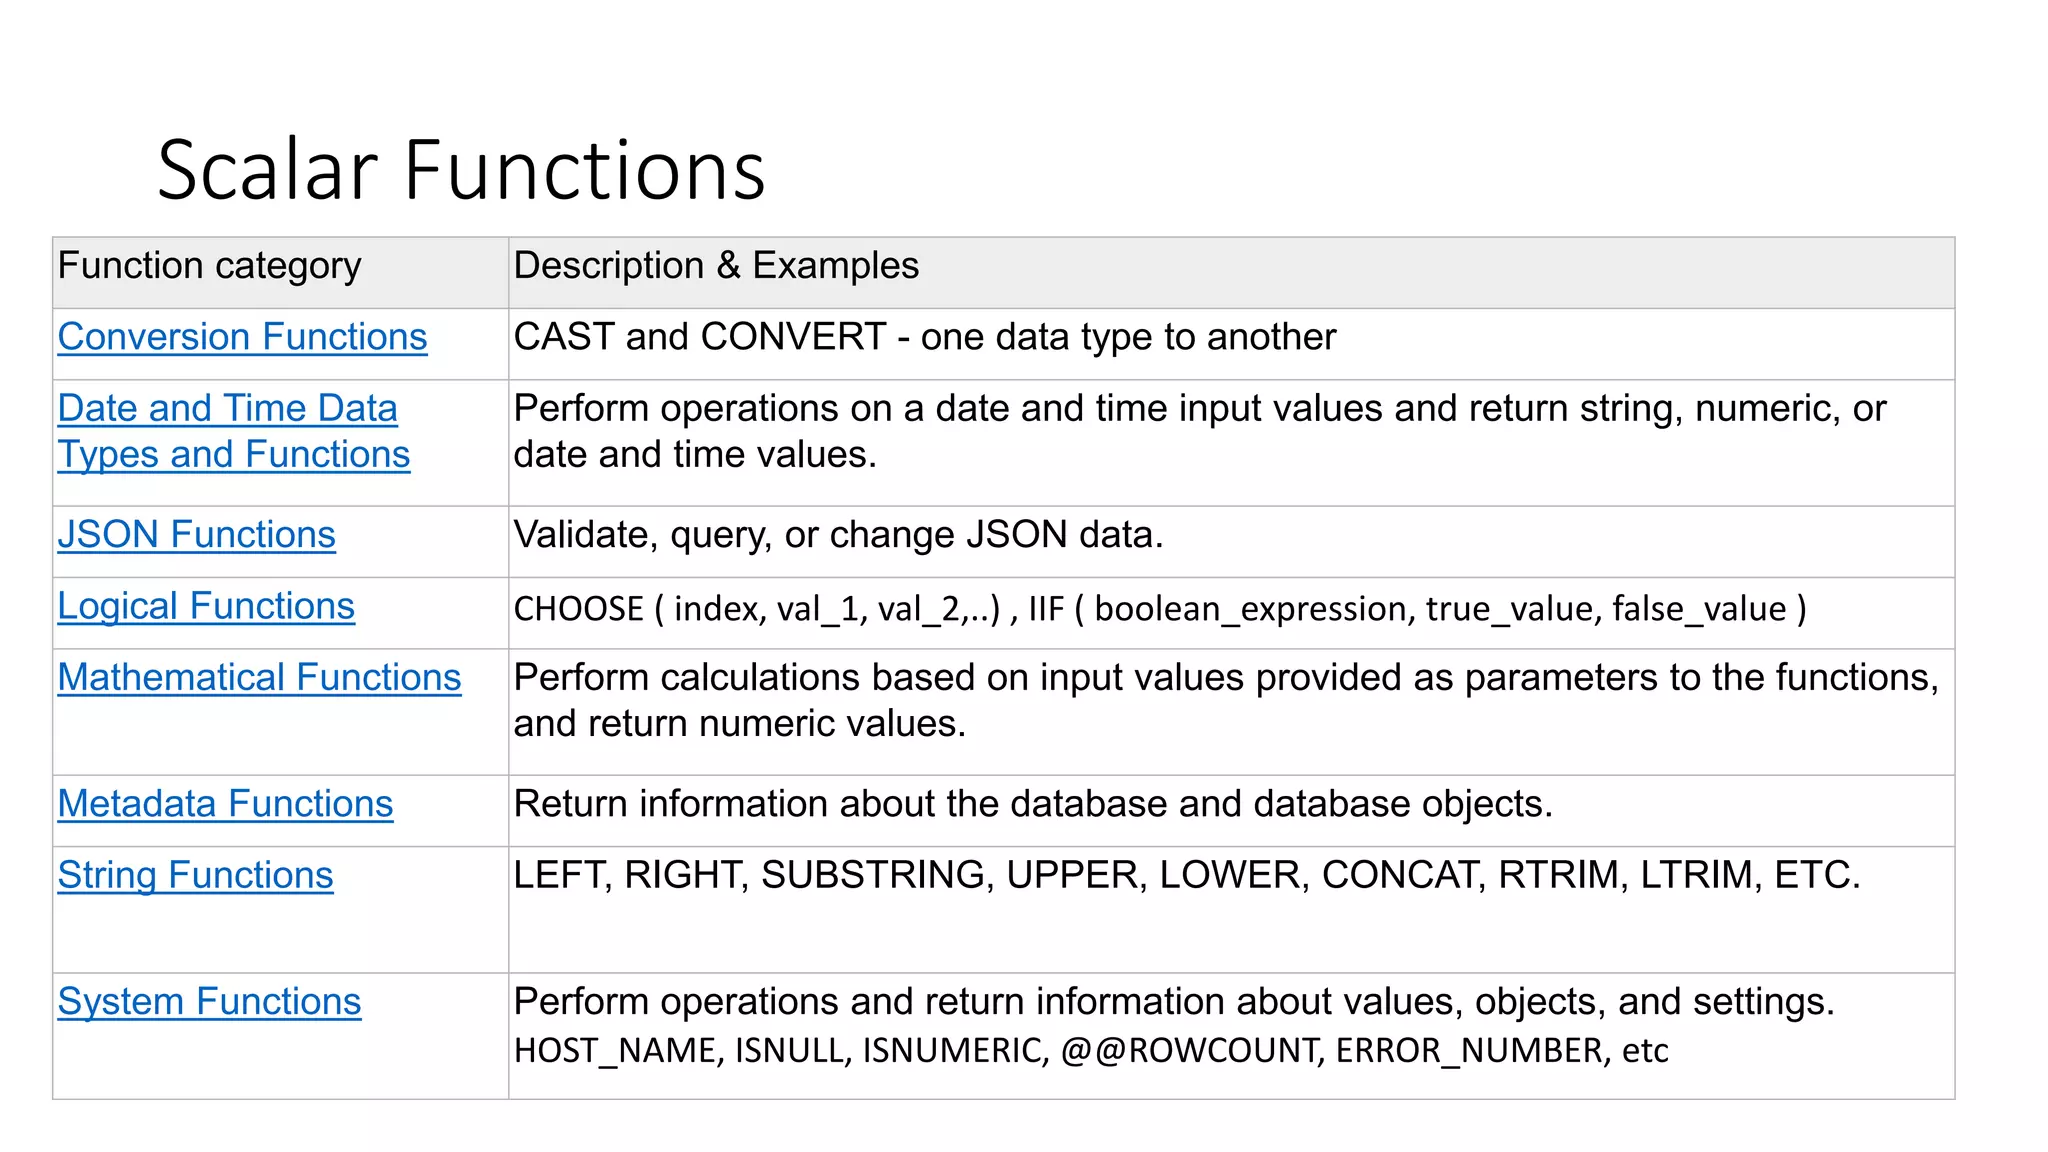Open the Logical Functions link

point(206,606)
